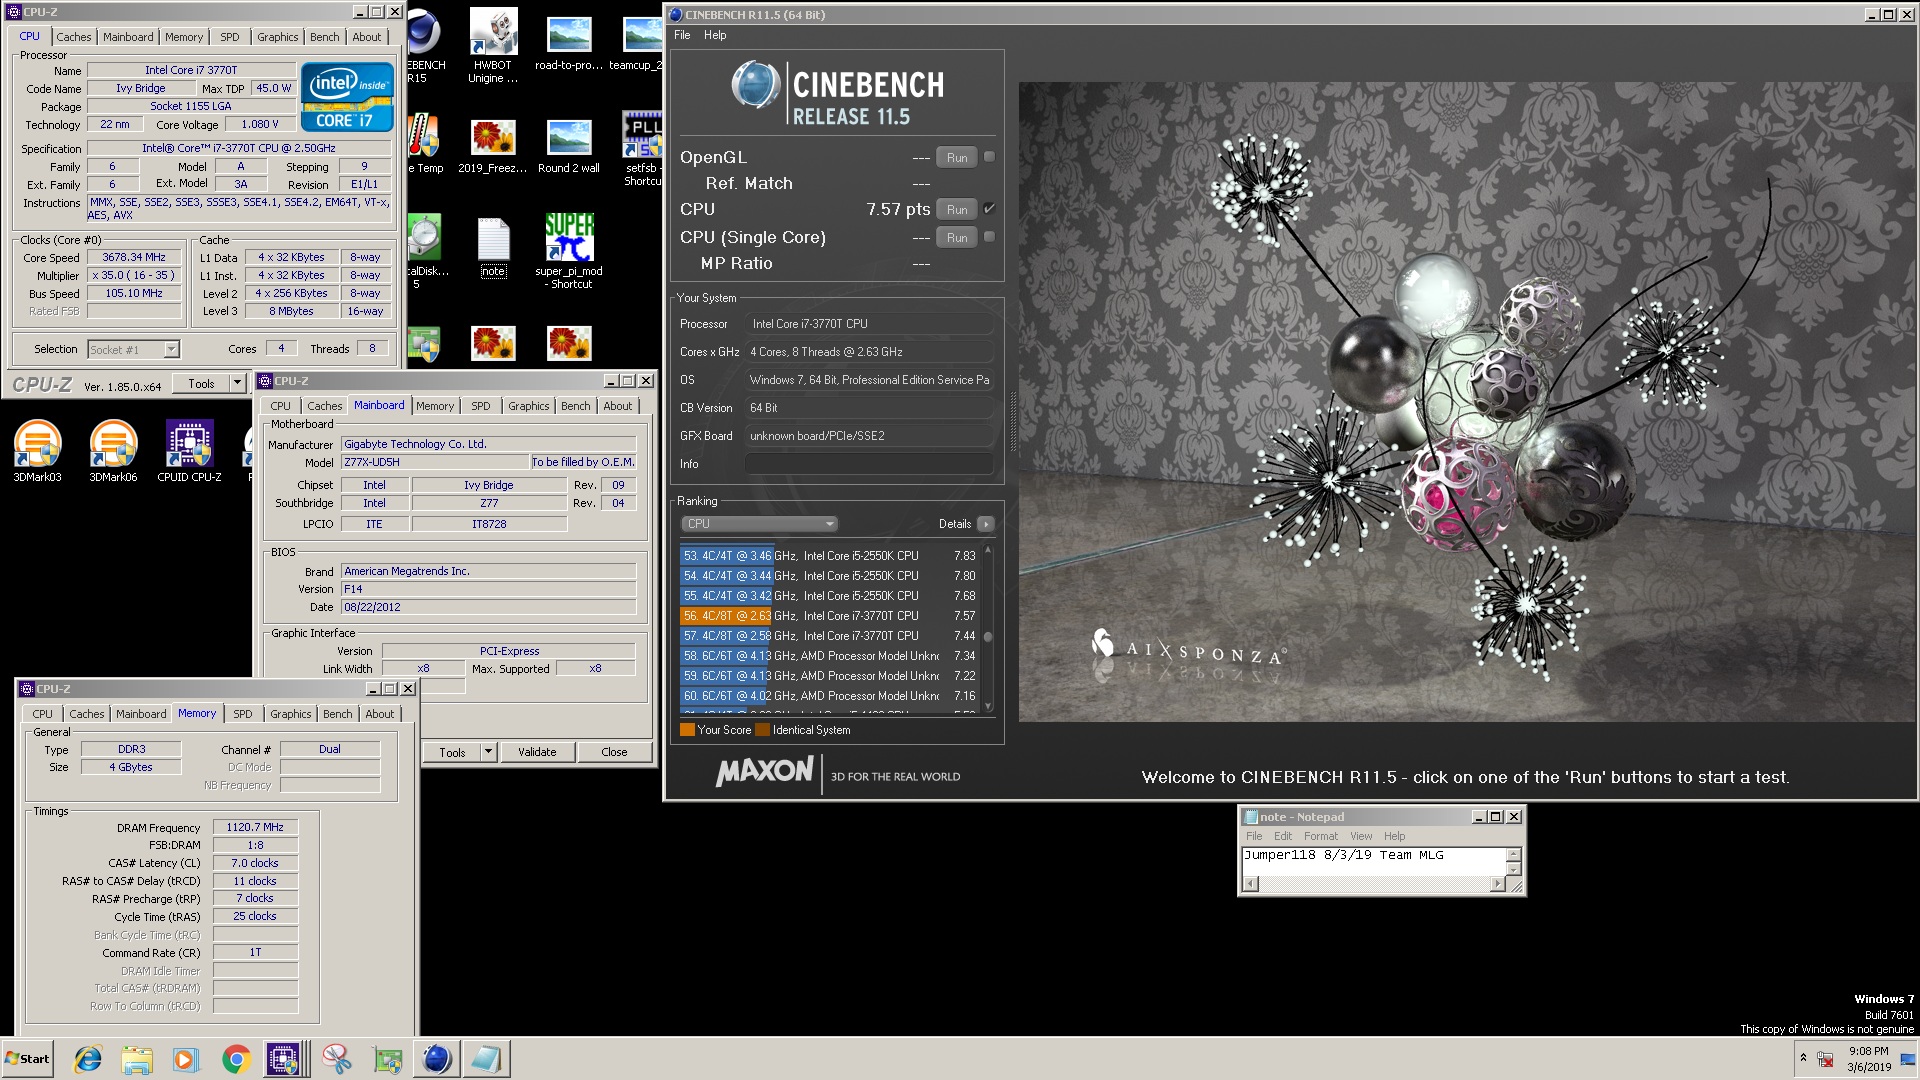
Task: Click the Windows Start button
Action: pyautogui.click(x=27, y=1059)
